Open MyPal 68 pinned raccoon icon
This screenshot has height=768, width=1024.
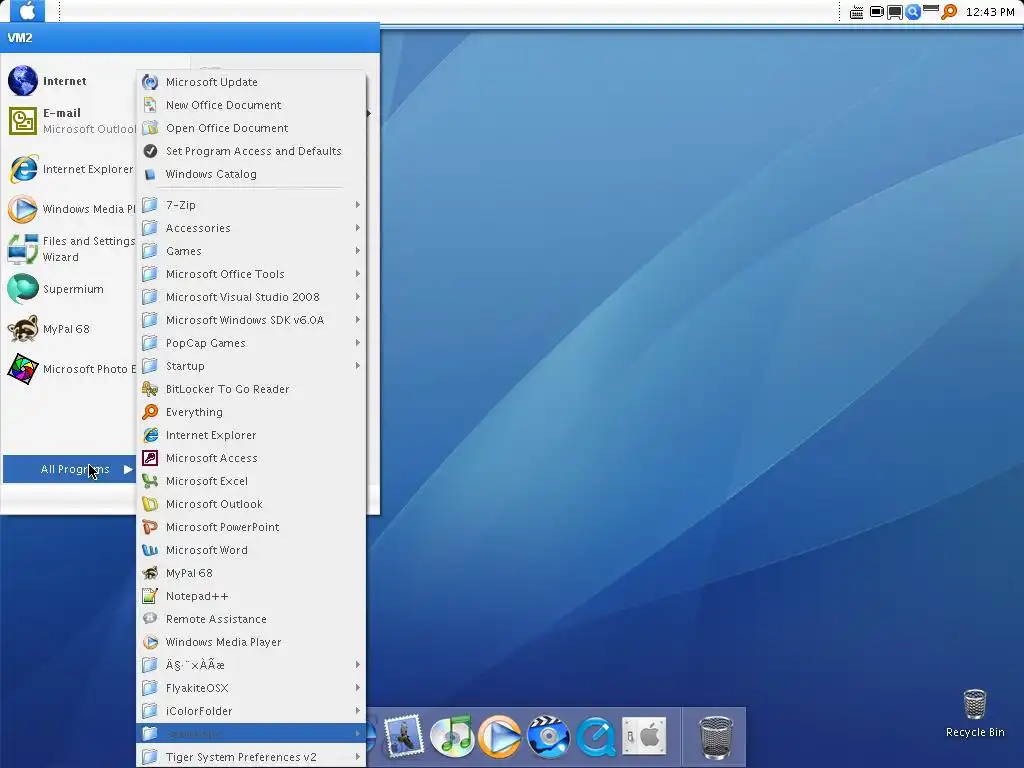(23, 329)
